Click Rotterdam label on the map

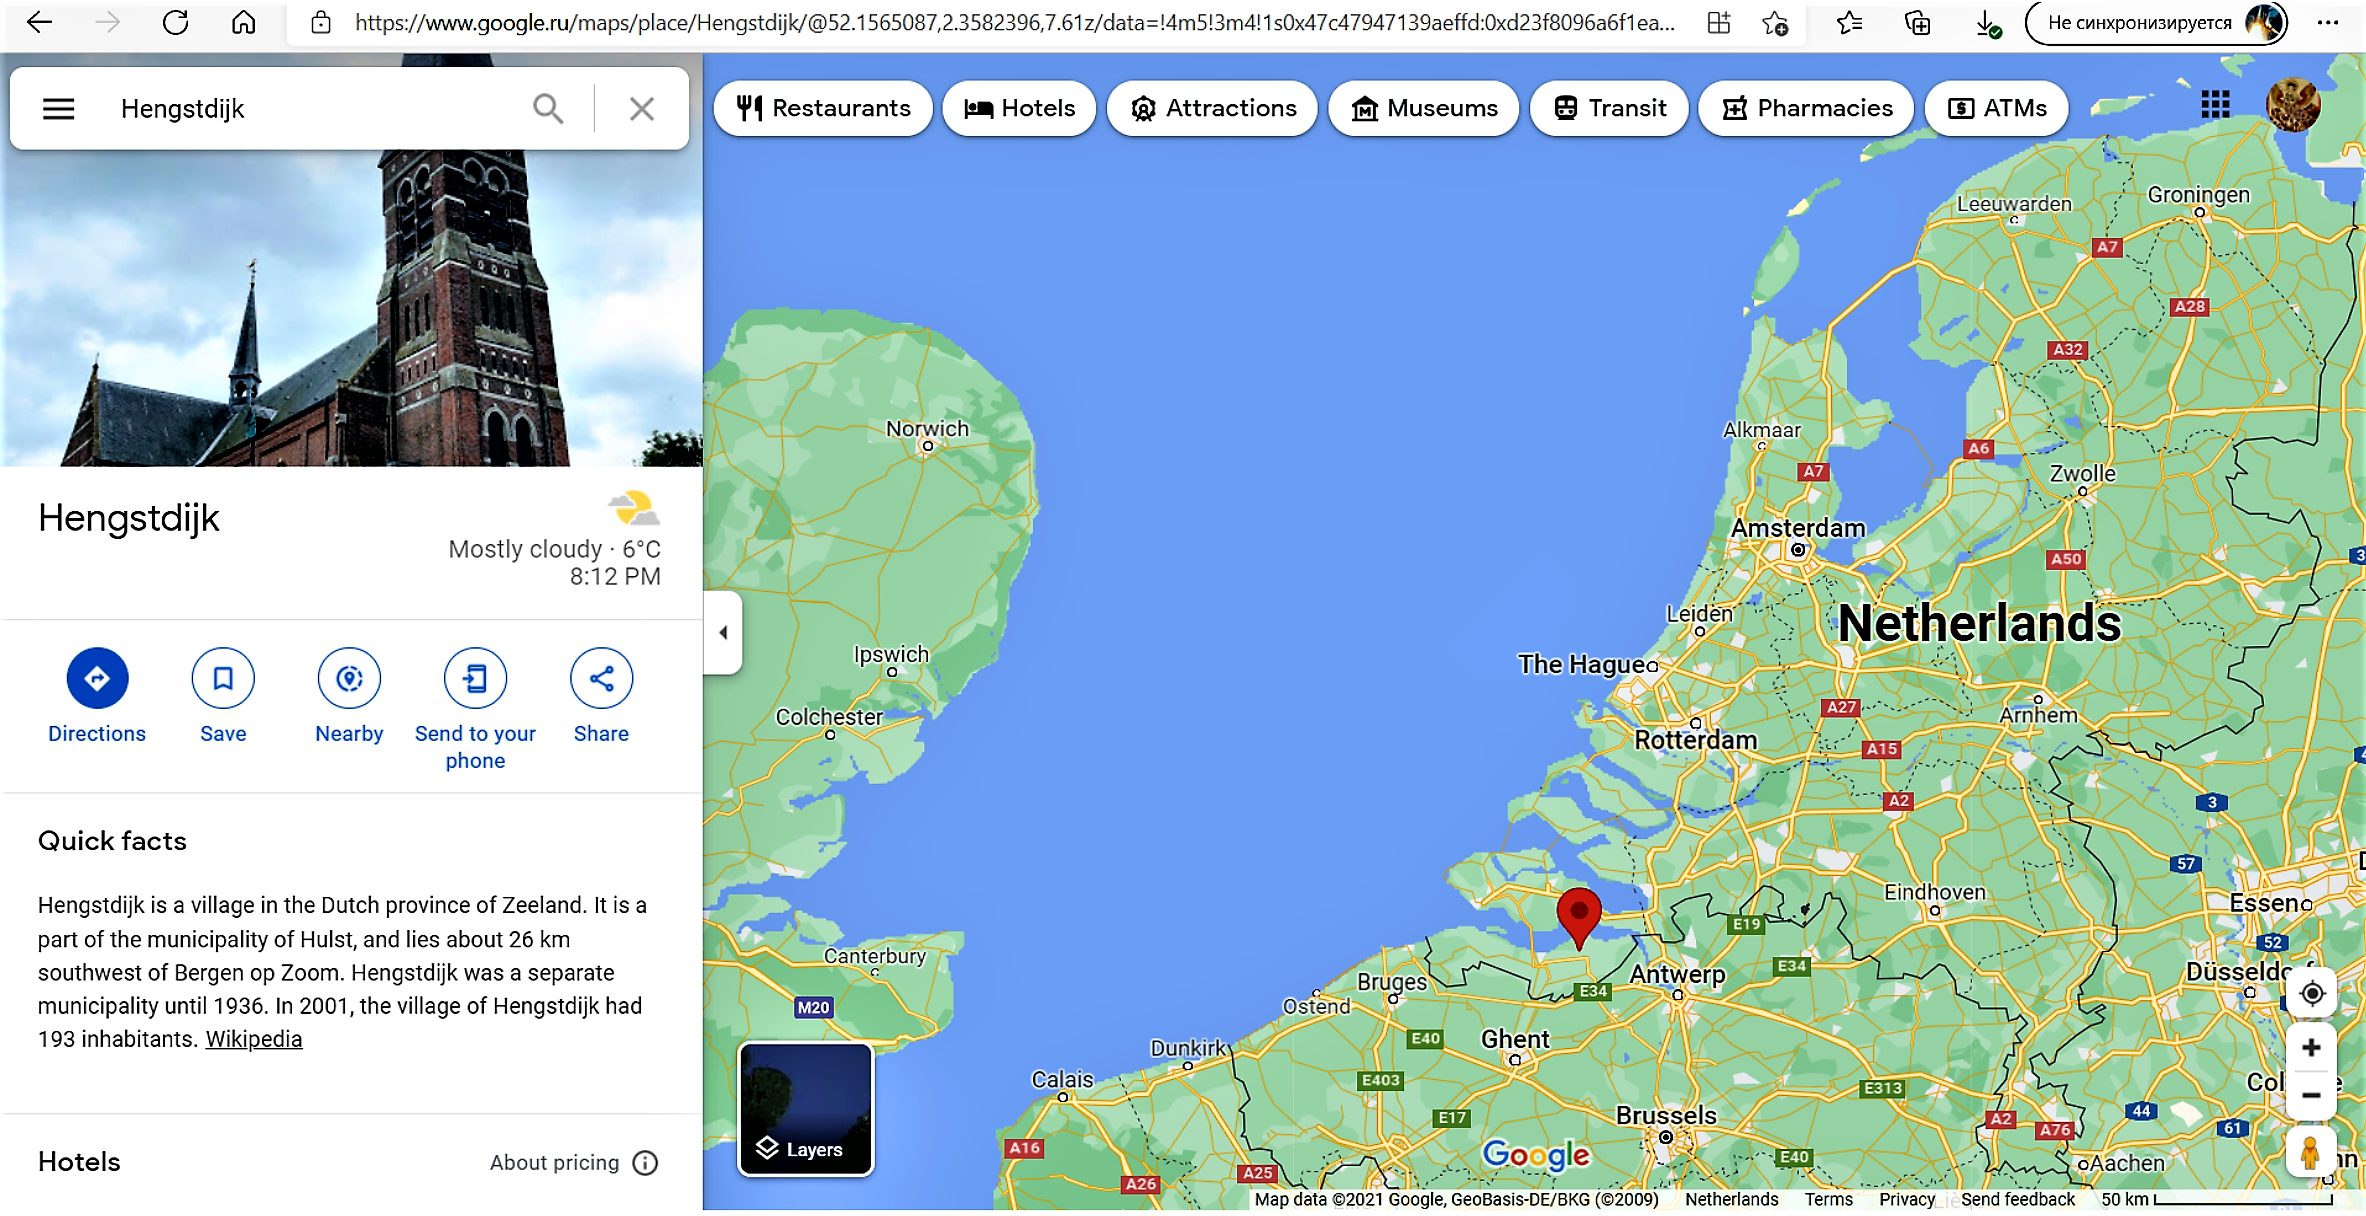click(x=1695, y=740)
